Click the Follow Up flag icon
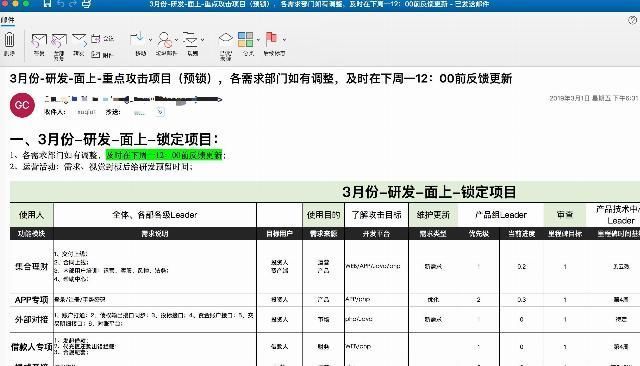The height and width of the screenshot is (366, 640). pos(271,39)
